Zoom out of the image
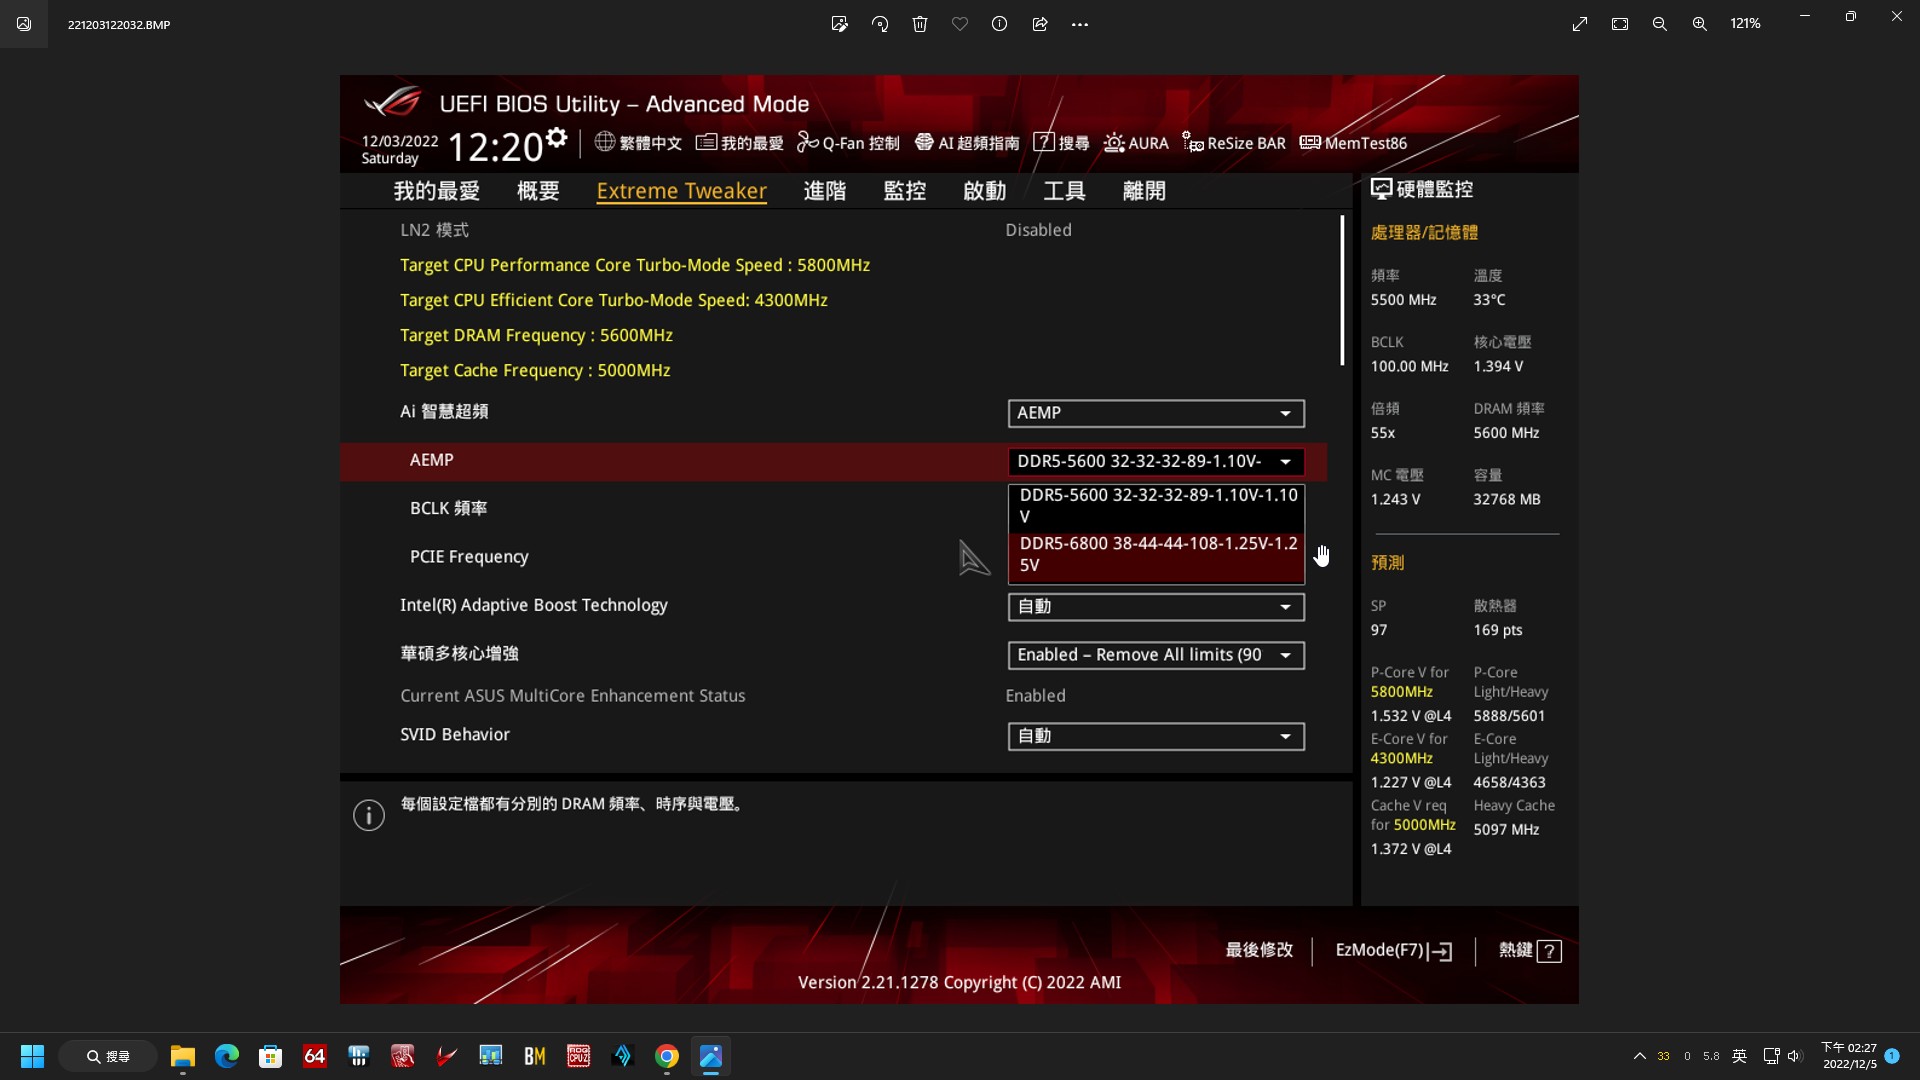 click(1660, 24)
